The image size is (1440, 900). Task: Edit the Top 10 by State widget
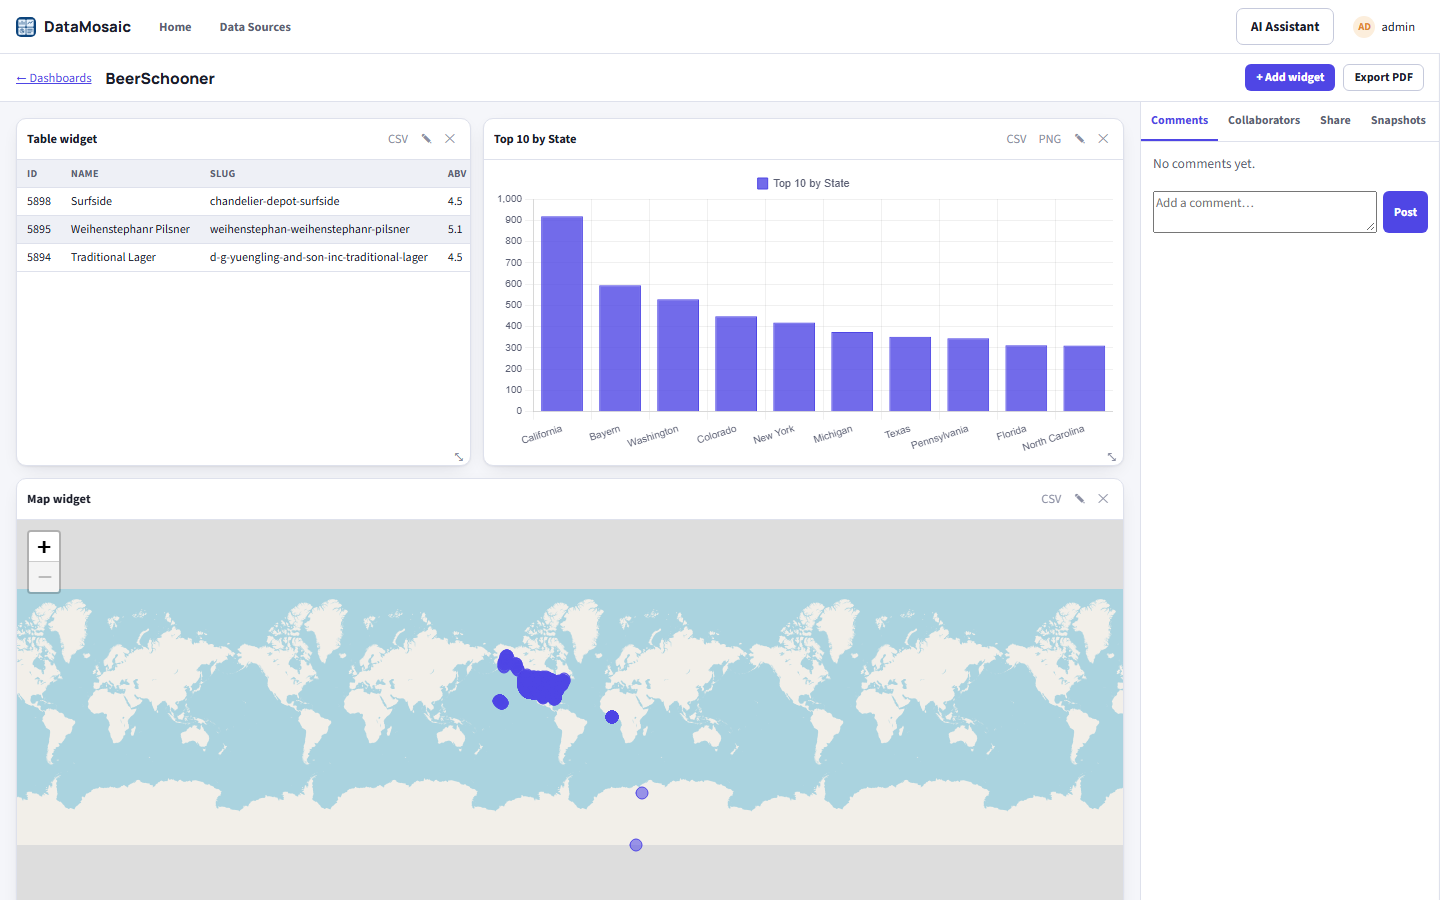[1080, 139]
